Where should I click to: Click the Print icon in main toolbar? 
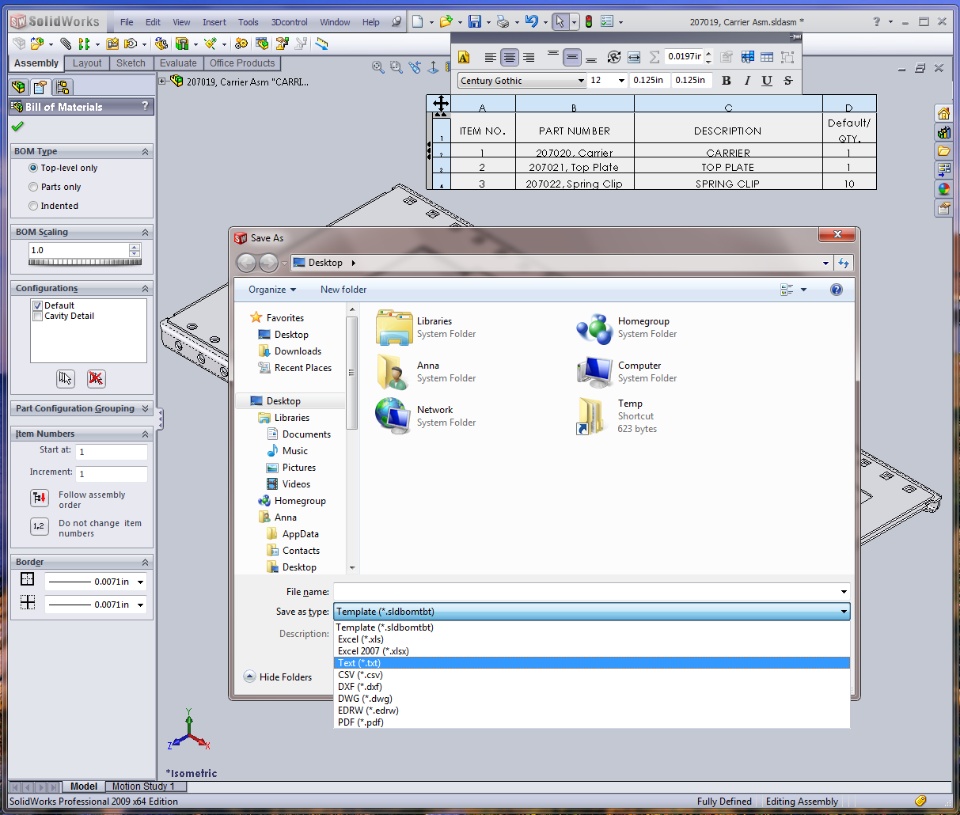(x=503, y=22)
